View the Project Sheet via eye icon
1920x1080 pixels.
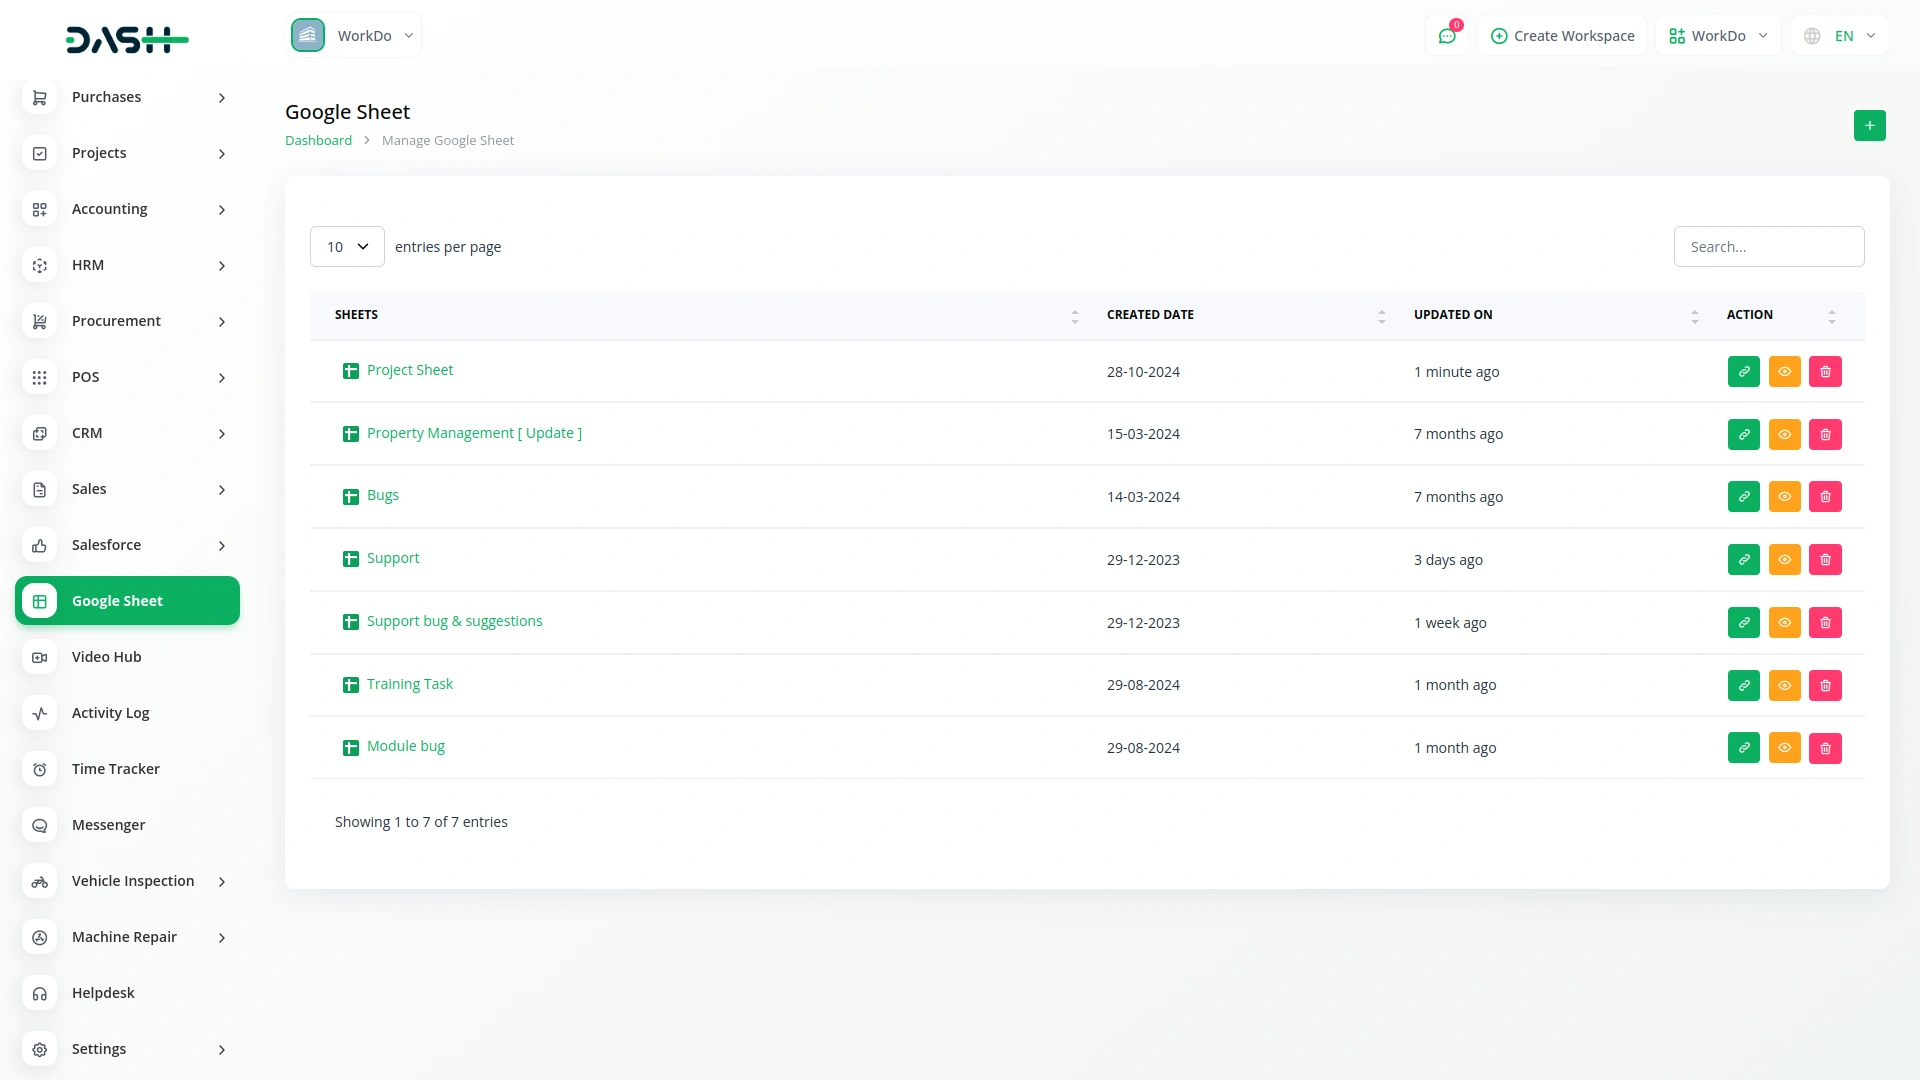pyautogui.click(x=1785, y=372)
